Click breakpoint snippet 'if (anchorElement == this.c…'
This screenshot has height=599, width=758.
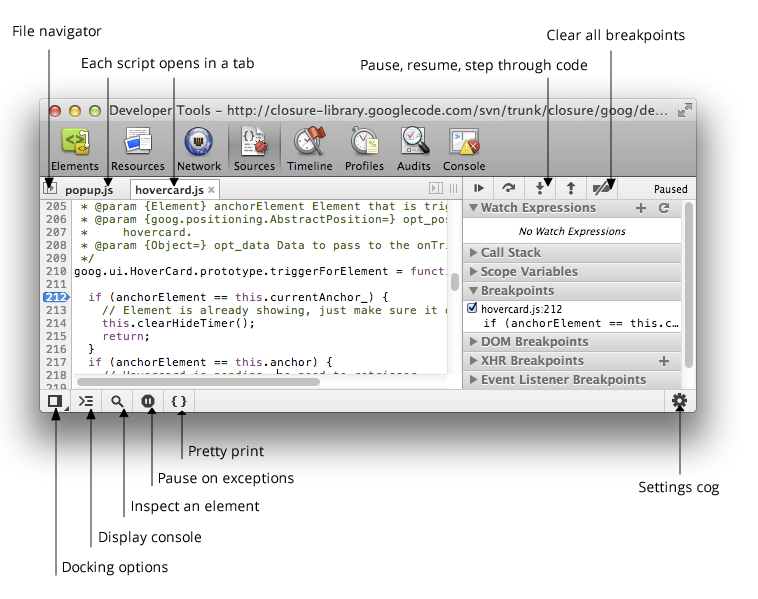[581, 323]
